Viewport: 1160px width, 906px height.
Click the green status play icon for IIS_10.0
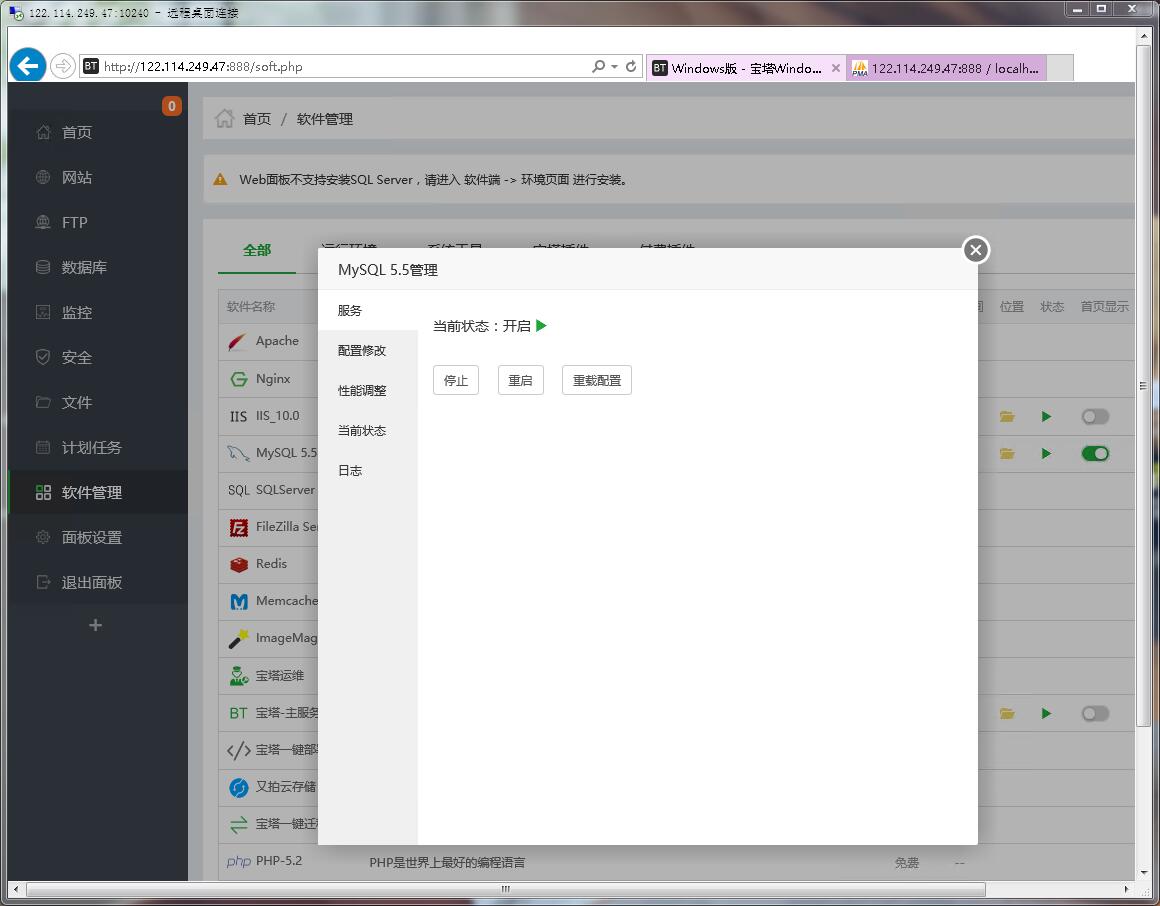point(1046,416)
